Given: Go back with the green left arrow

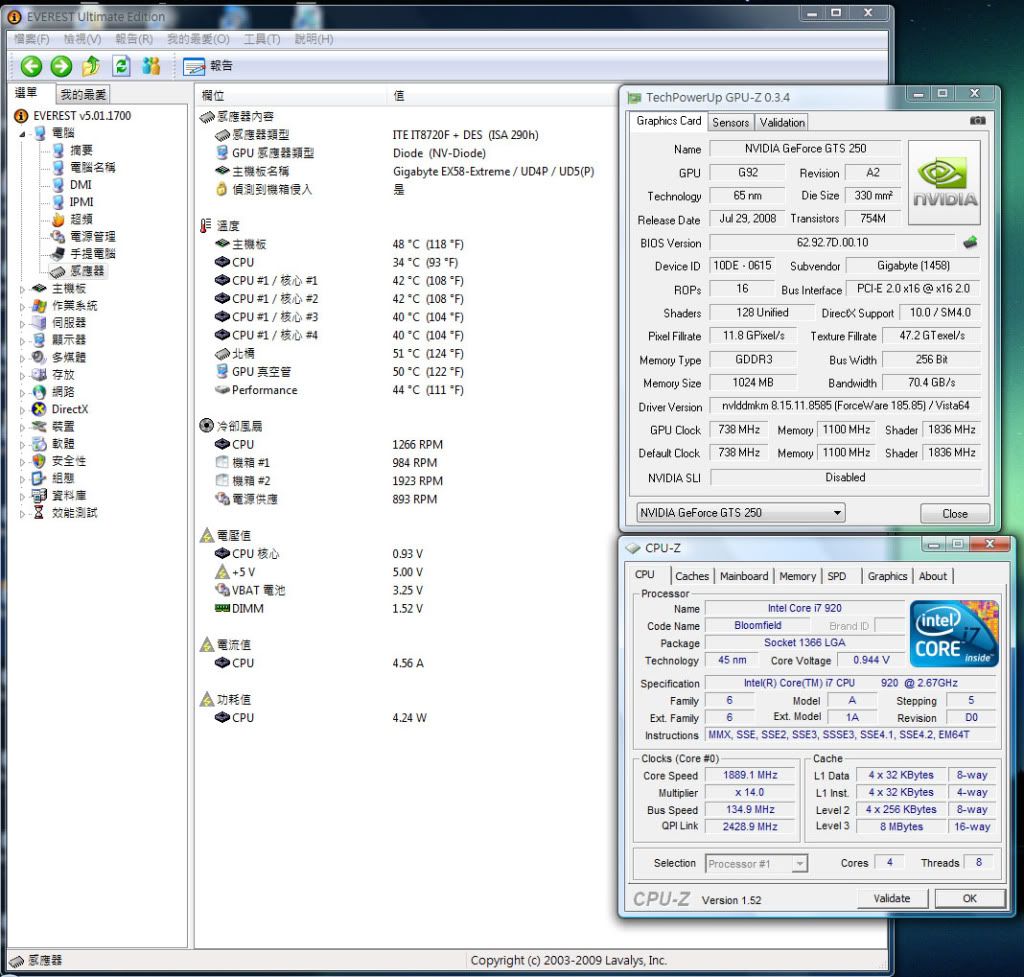Looking at the screenshot, I should 31,66.
